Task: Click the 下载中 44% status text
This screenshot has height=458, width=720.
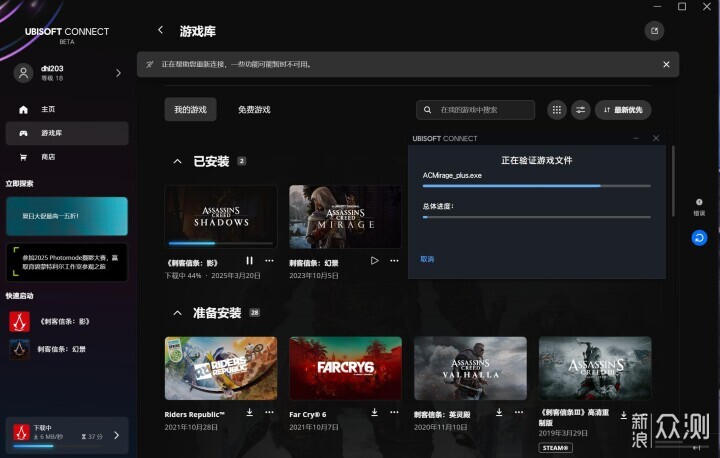Action: coord(183,276)
